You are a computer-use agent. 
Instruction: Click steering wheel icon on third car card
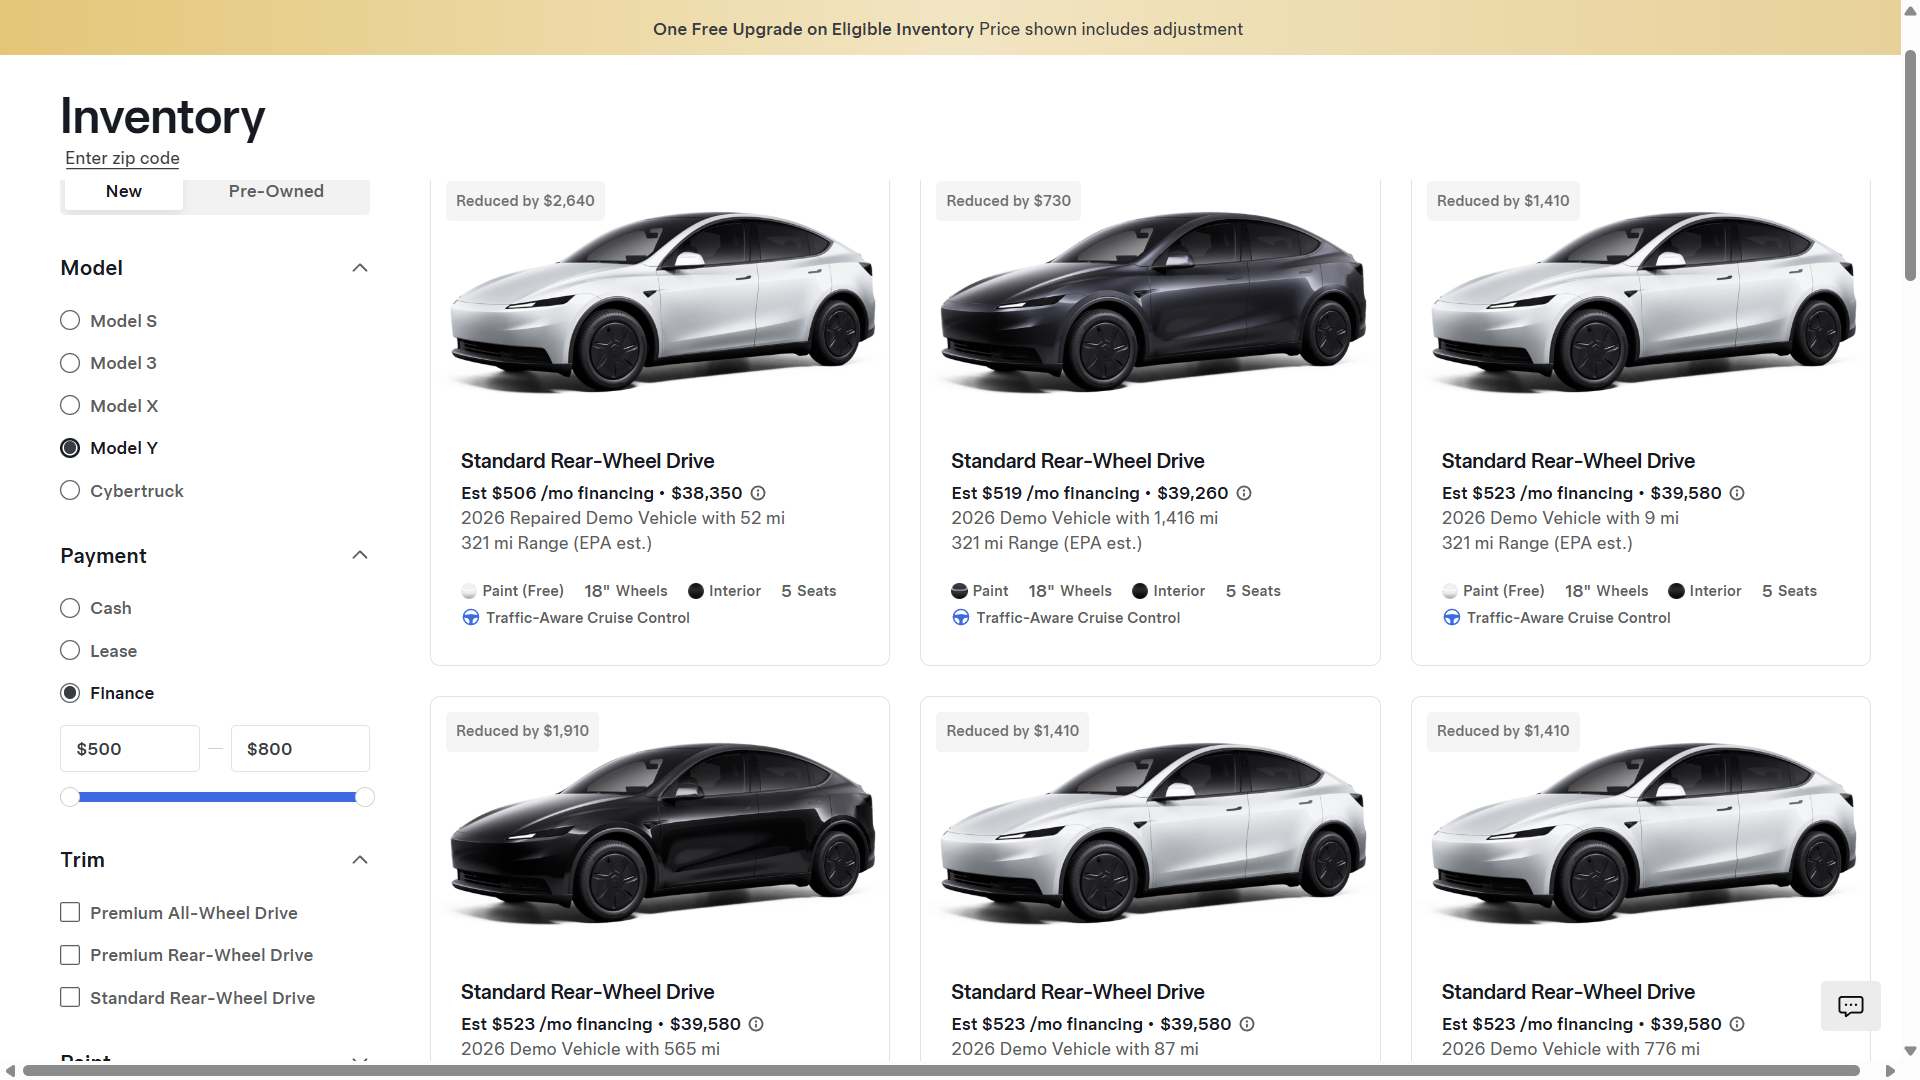(x=1451, y=618)
